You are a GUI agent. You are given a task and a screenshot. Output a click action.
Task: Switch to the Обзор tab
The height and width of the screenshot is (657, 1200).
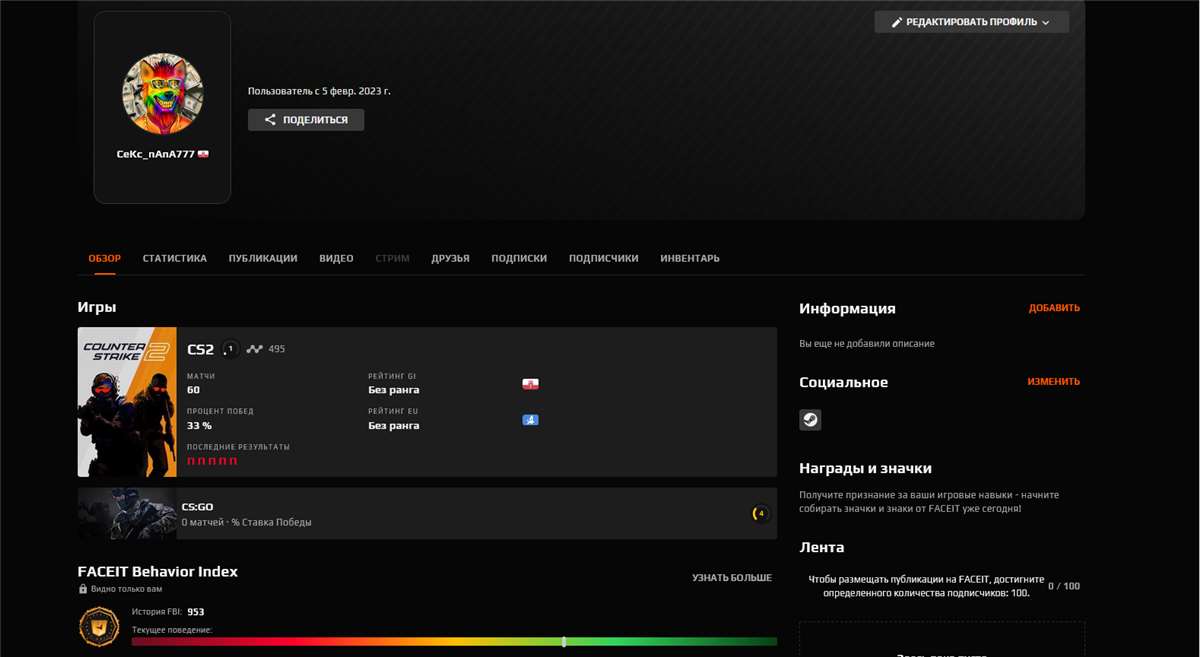coord(105,258)
